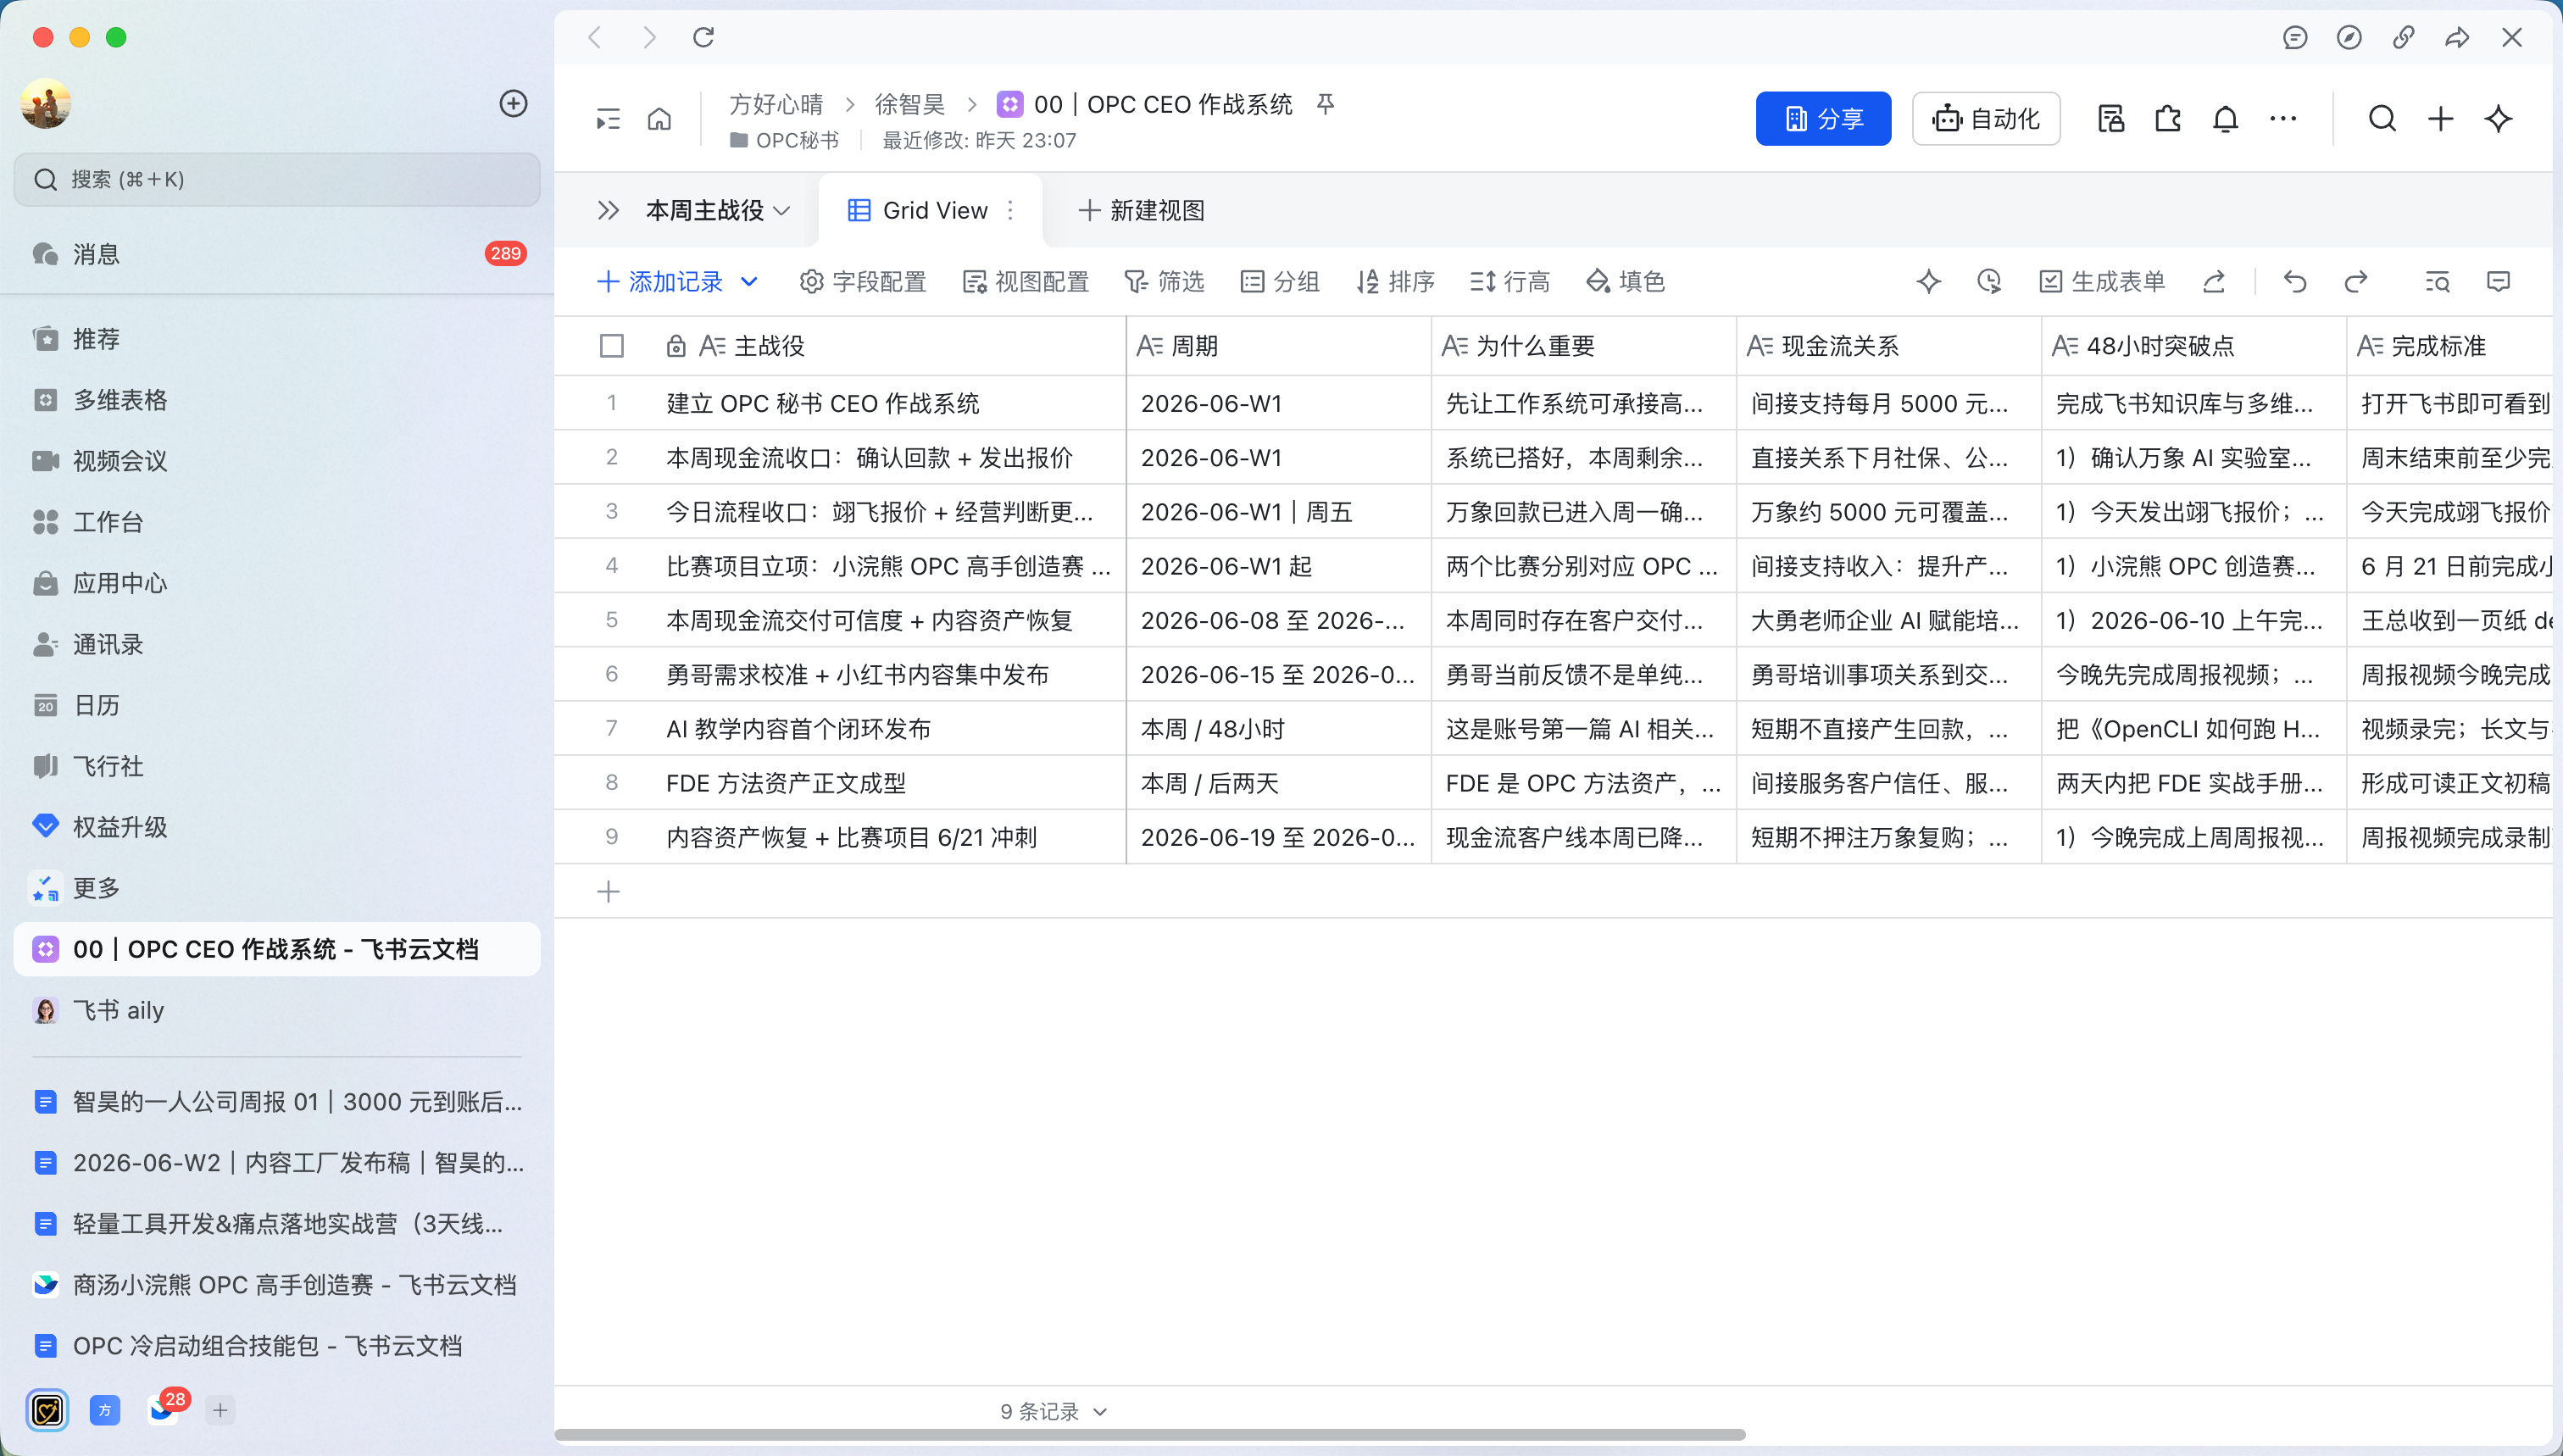
Task: Open the comments bubble icon at top right
Action: click(2295, 37)
